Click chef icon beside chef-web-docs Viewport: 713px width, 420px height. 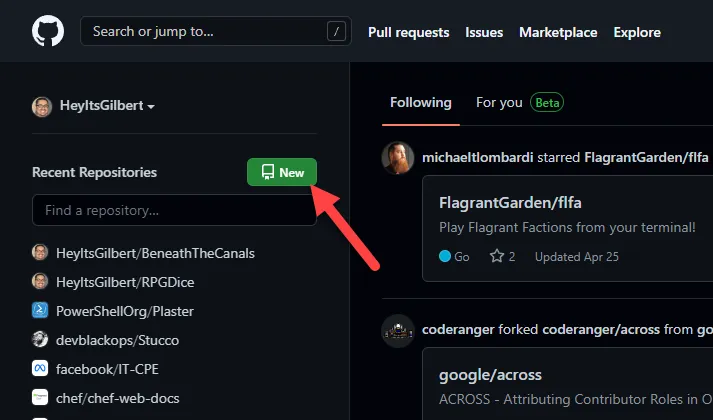tap(40, 397)
